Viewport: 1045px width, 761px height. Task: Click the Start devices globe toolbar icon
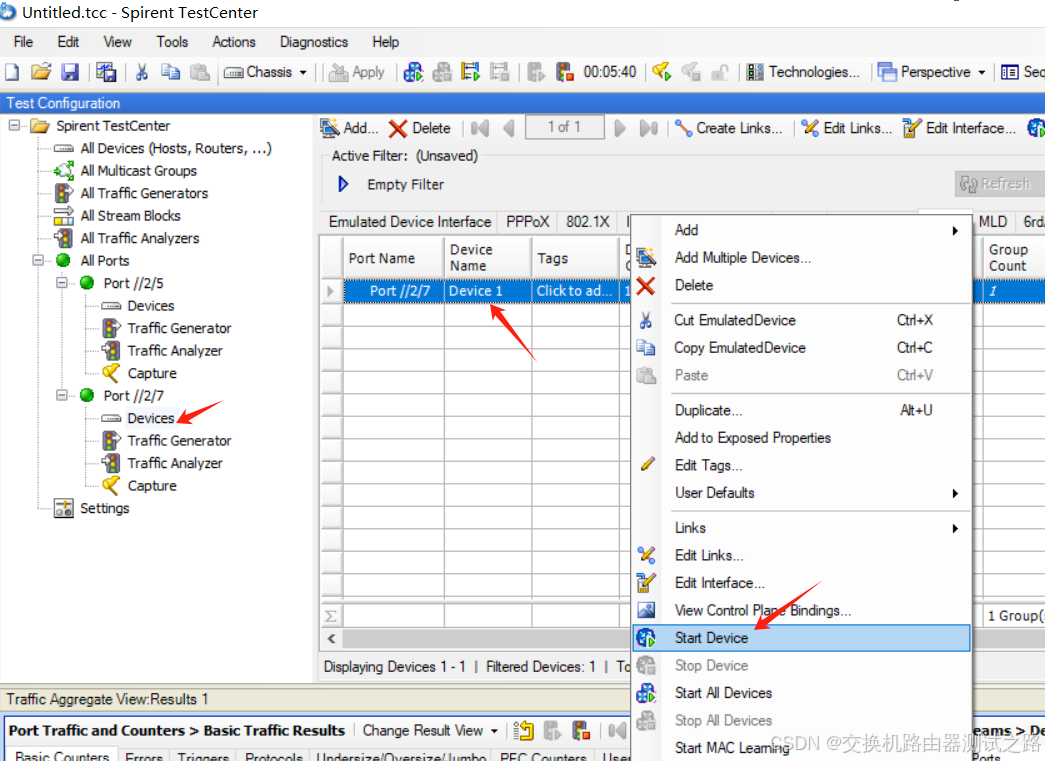pyautogui.click(x=413, y=71)
